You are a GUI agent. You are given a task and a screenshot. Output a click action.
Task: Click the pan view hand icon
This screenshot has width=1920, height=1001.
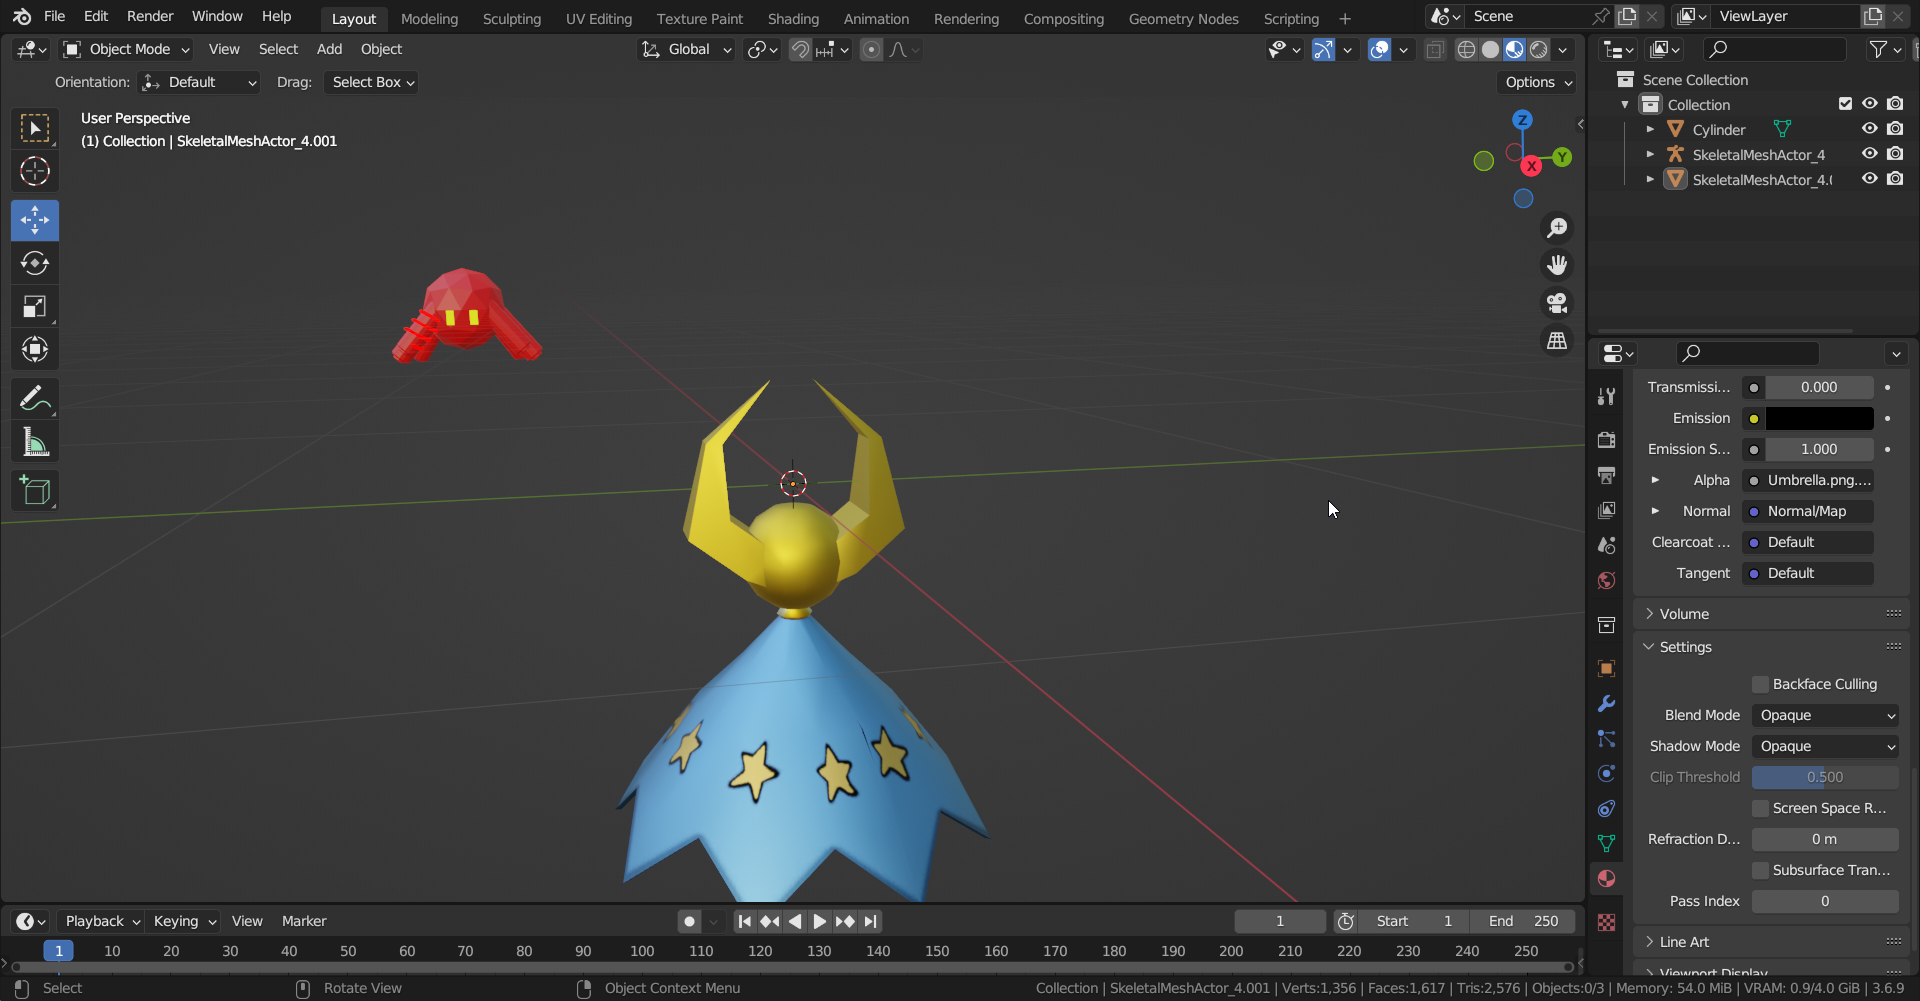tap(1557, 265)
